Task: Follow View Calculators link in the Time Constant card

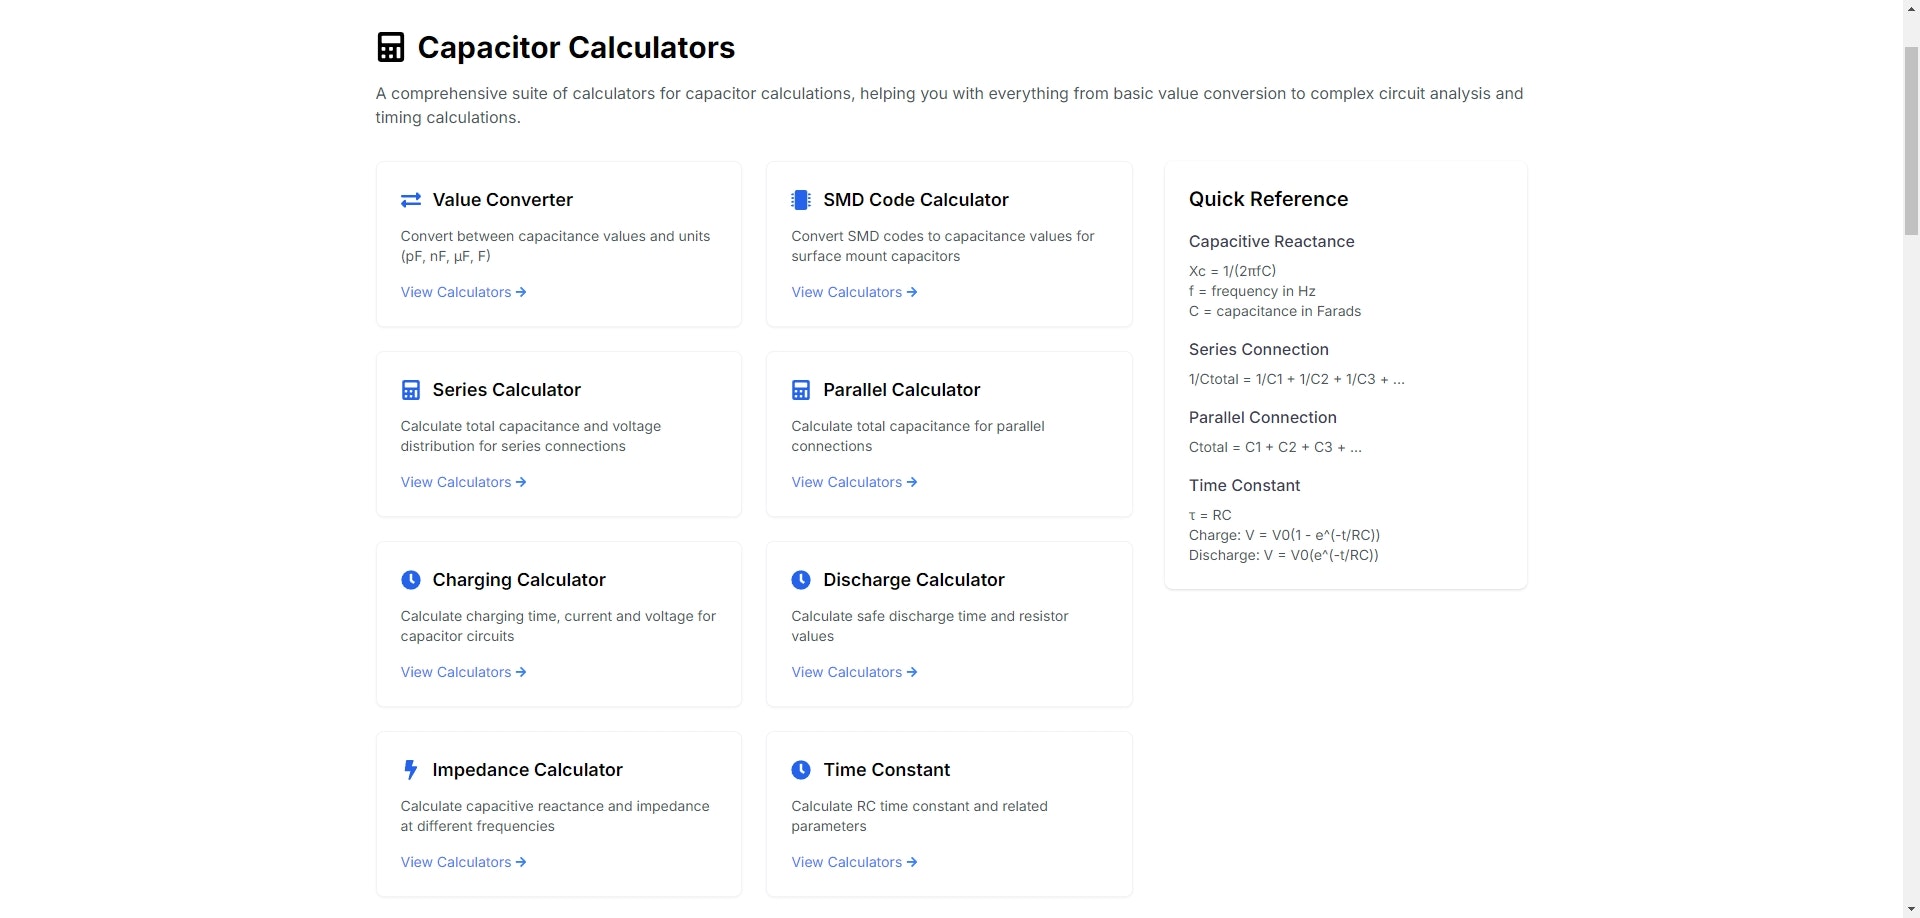Action: (854, 862)
